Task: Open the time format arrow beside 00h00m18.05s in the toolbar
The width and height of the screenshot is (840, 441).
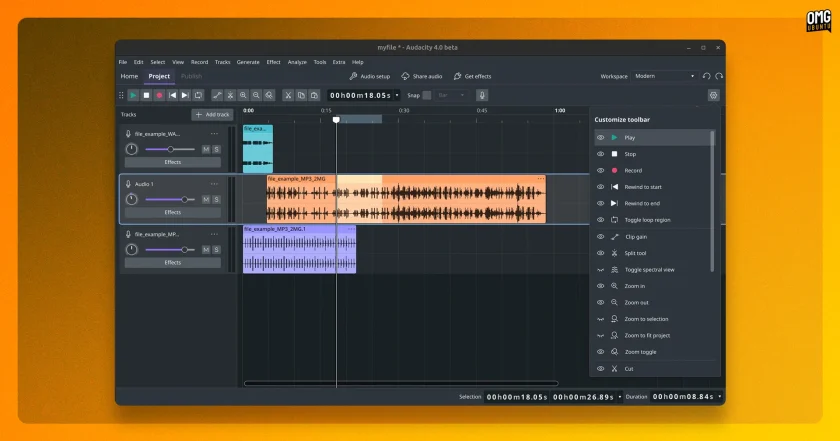Action: (397, 95)
